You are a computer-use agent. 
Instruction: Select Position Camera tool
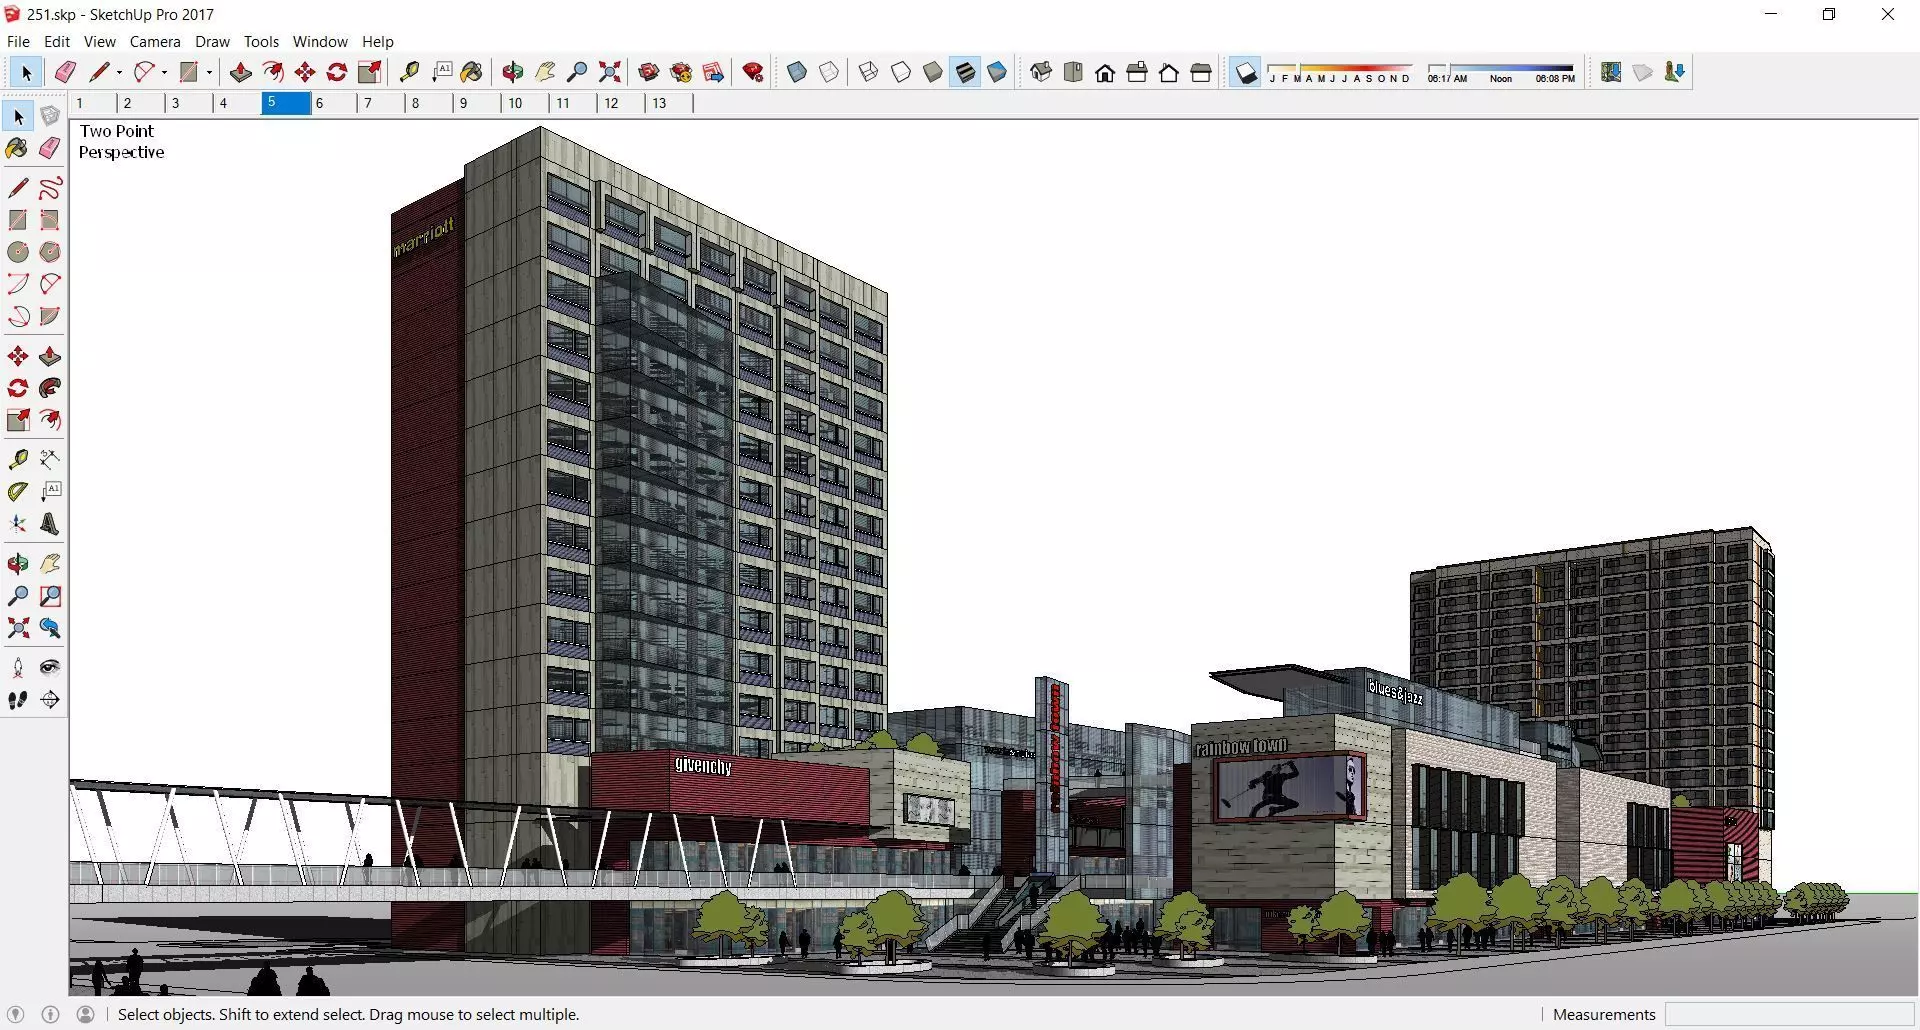click(x=18, y=668)
